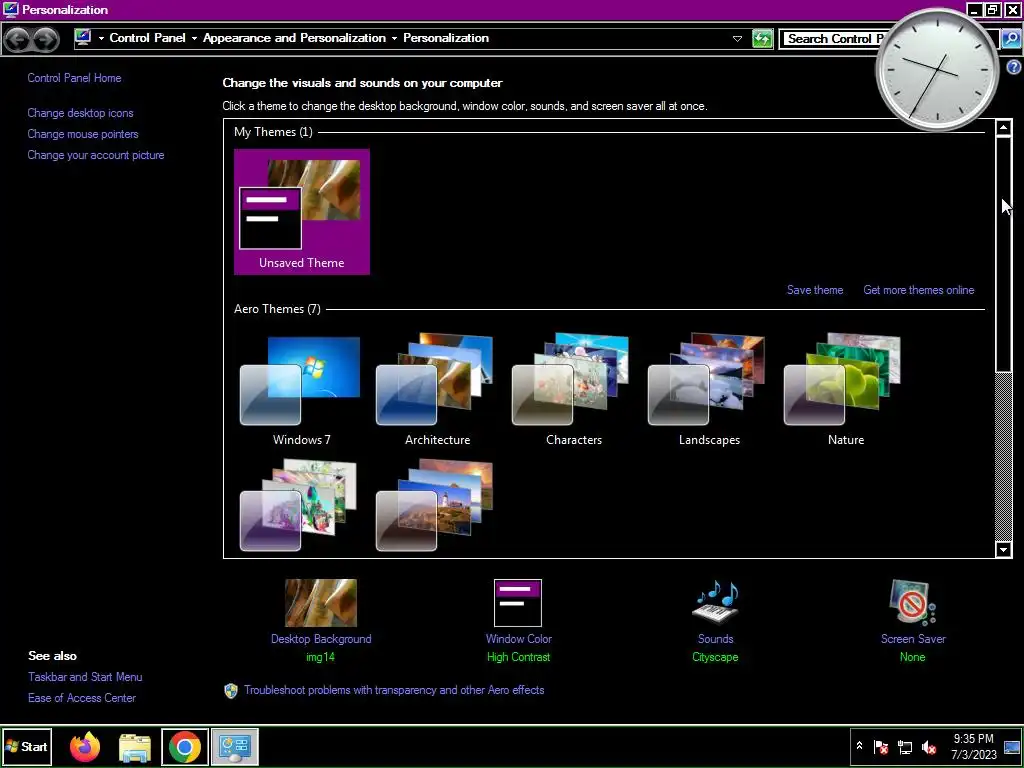The width and height of the screenshot is (1024, 768).
Task: Click the shield icon beside Troubleshoot link
Action: [x=231, y=690]
